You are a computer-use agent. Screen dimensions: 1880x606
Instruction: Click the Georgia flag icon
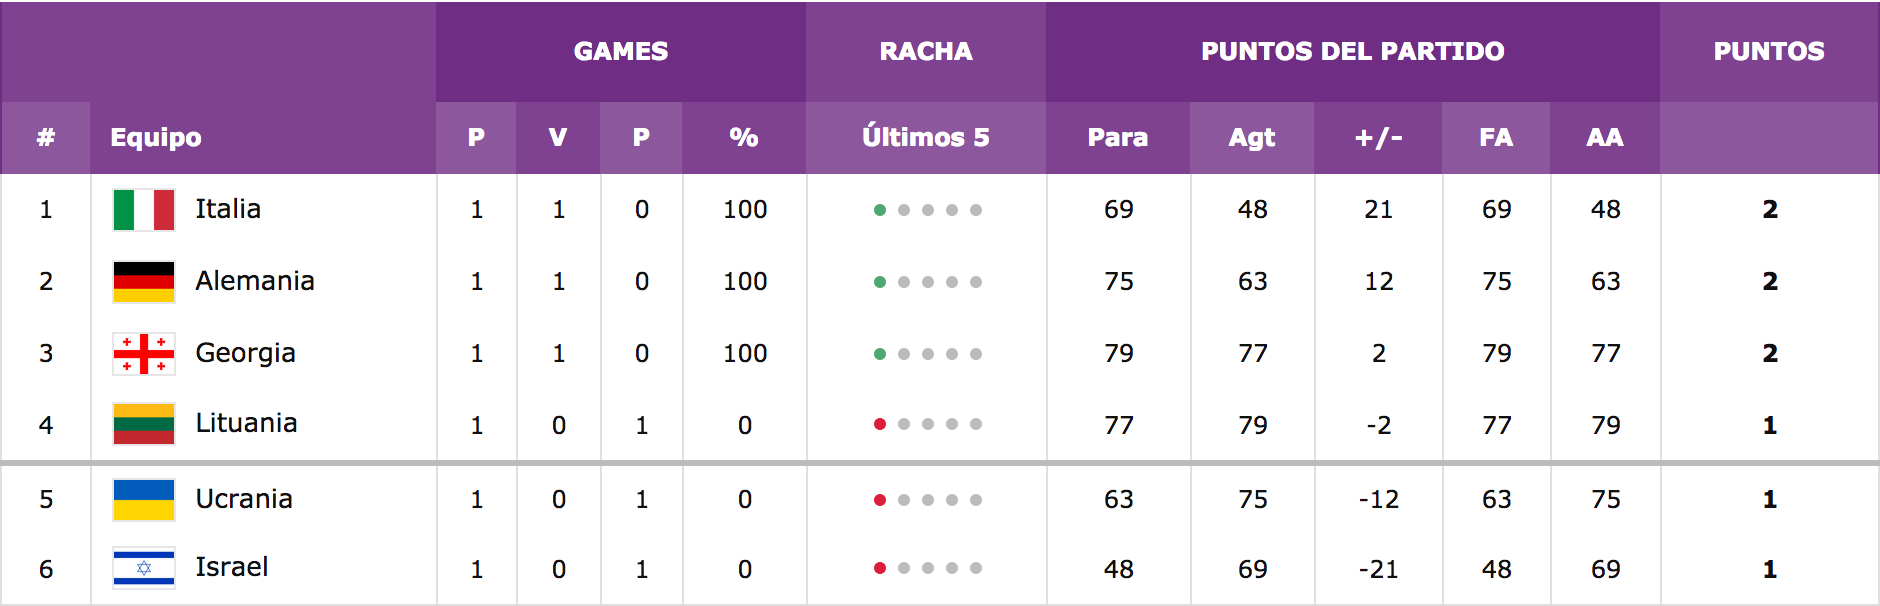(144, 354)
